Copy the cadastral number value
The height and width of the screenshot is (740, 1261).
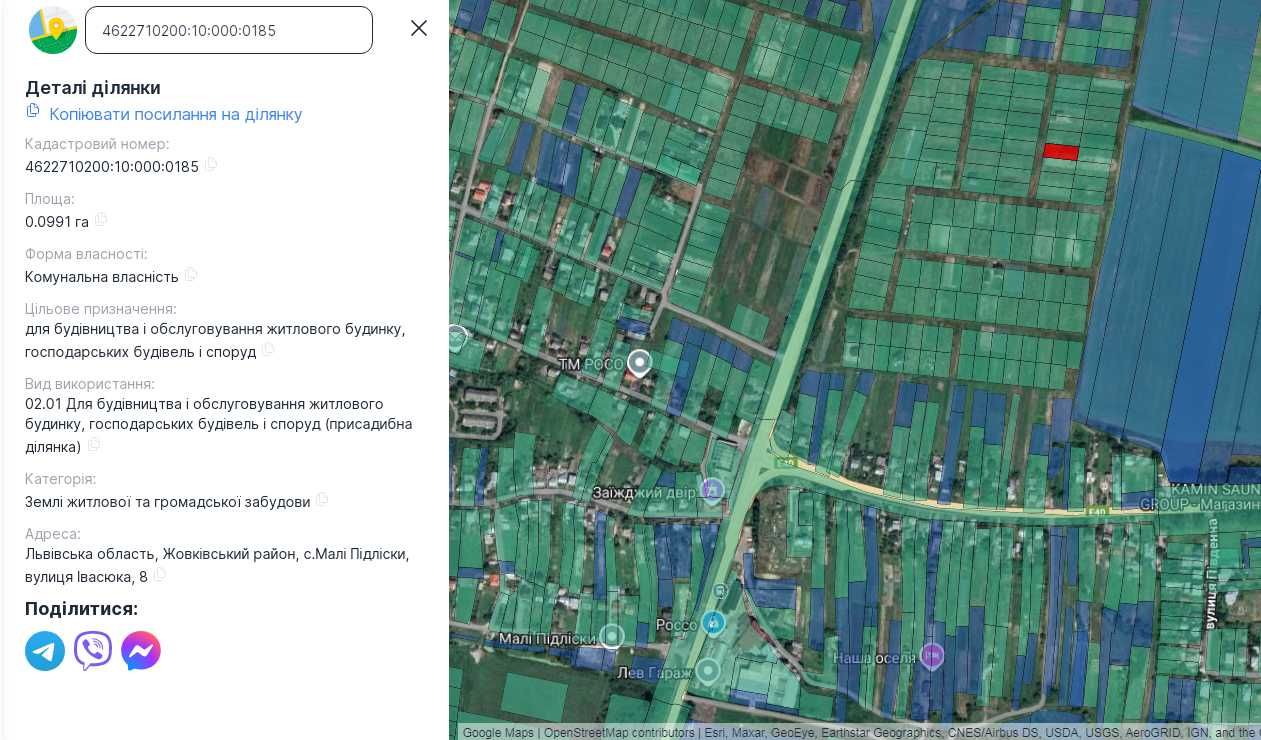tap(211, 165)
